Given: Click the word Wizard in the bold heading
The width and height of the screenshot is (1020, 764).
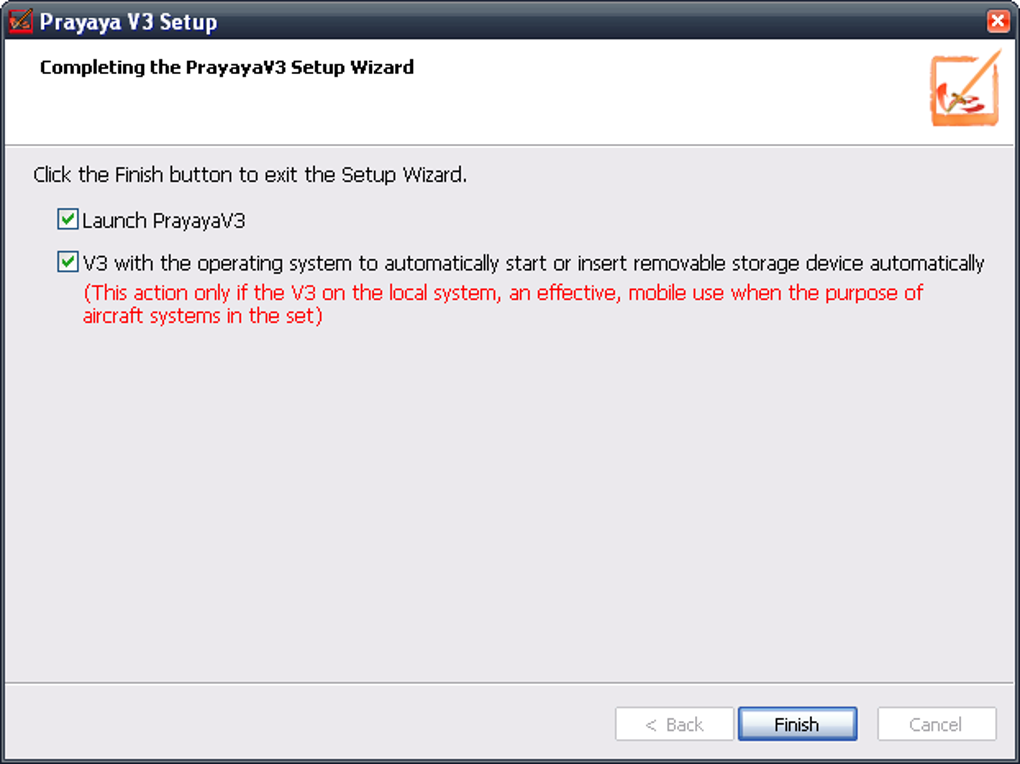Looking at the screenshot, I should pyautogui.click(x=383, y=68).
